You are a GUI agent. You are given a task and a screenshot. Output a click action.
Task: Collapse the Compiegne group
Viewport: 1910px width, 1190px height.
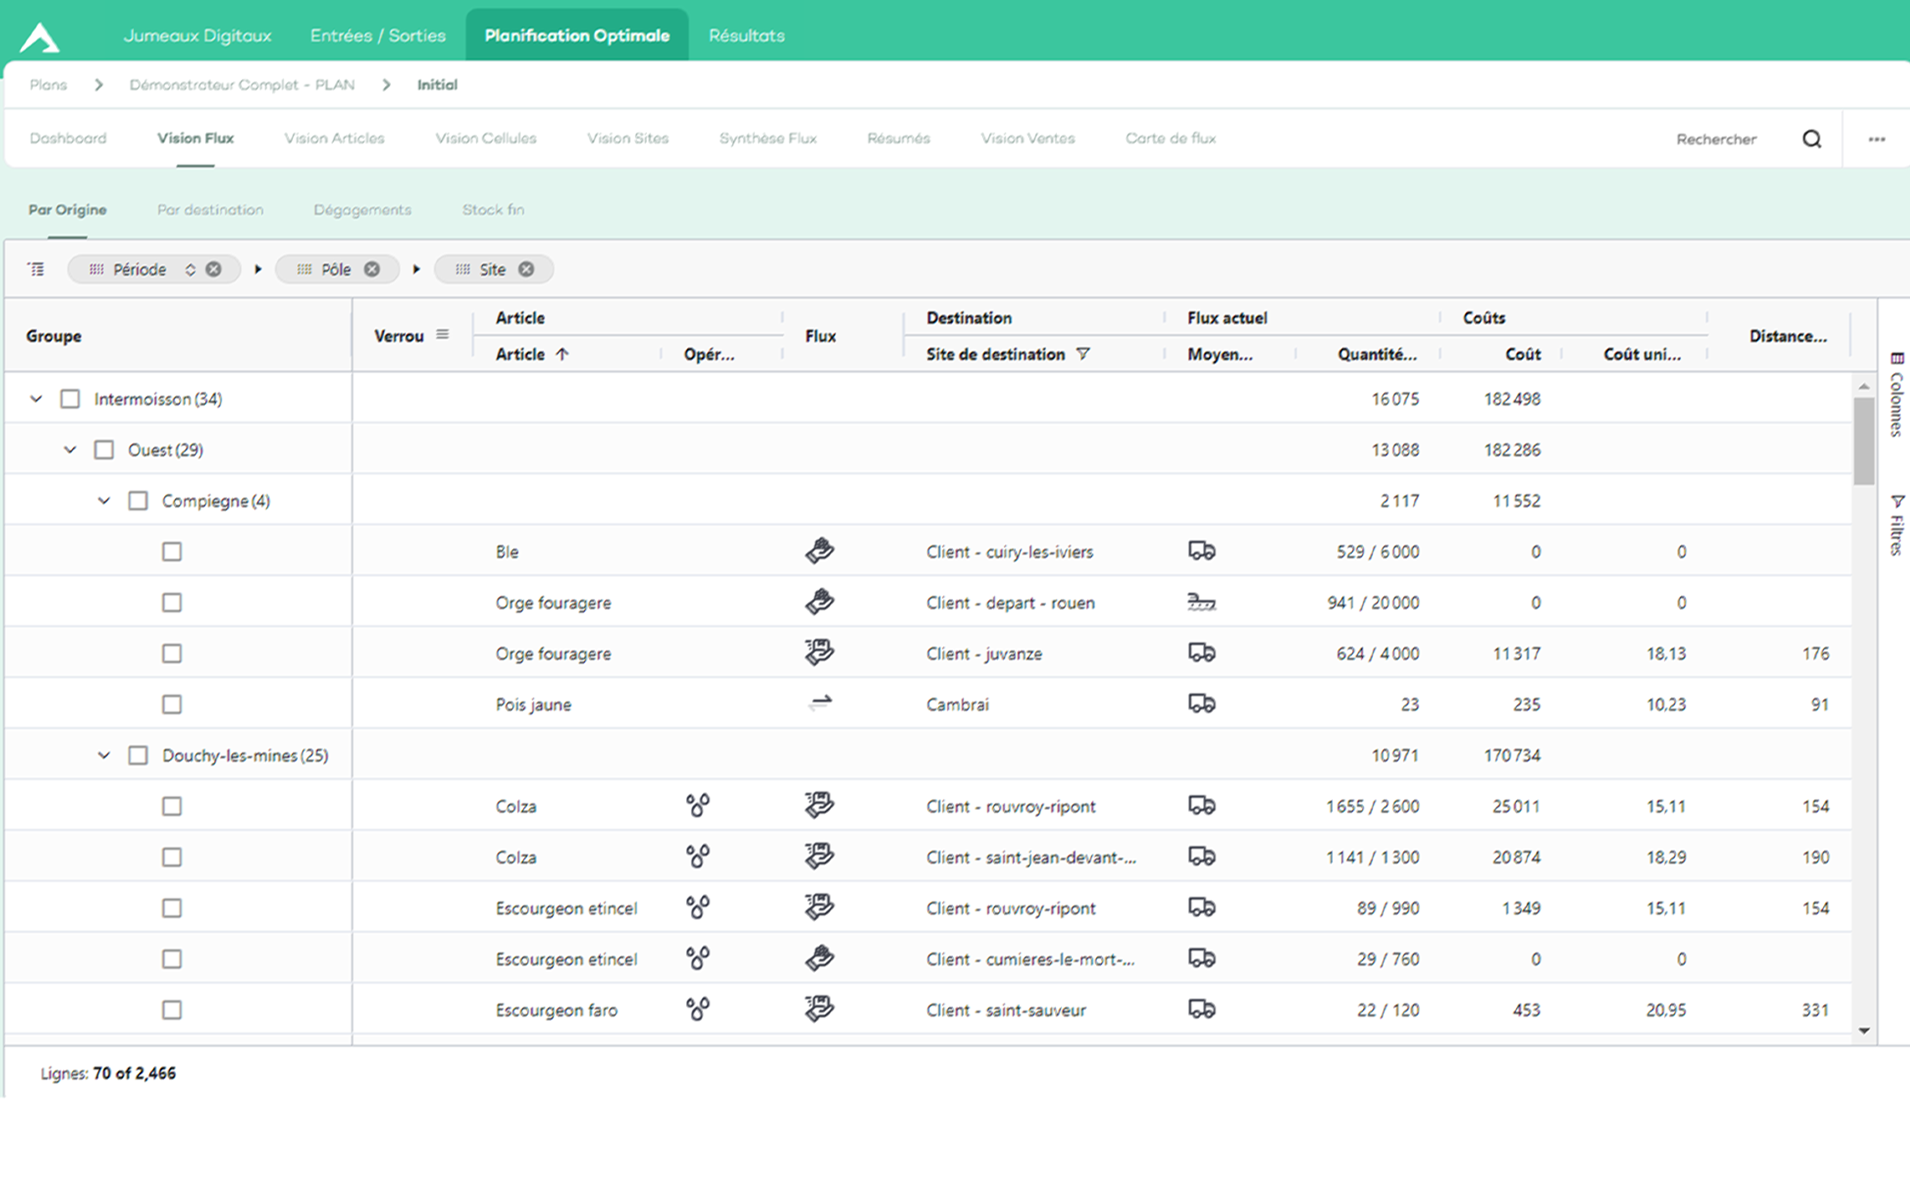pos(104,501)
